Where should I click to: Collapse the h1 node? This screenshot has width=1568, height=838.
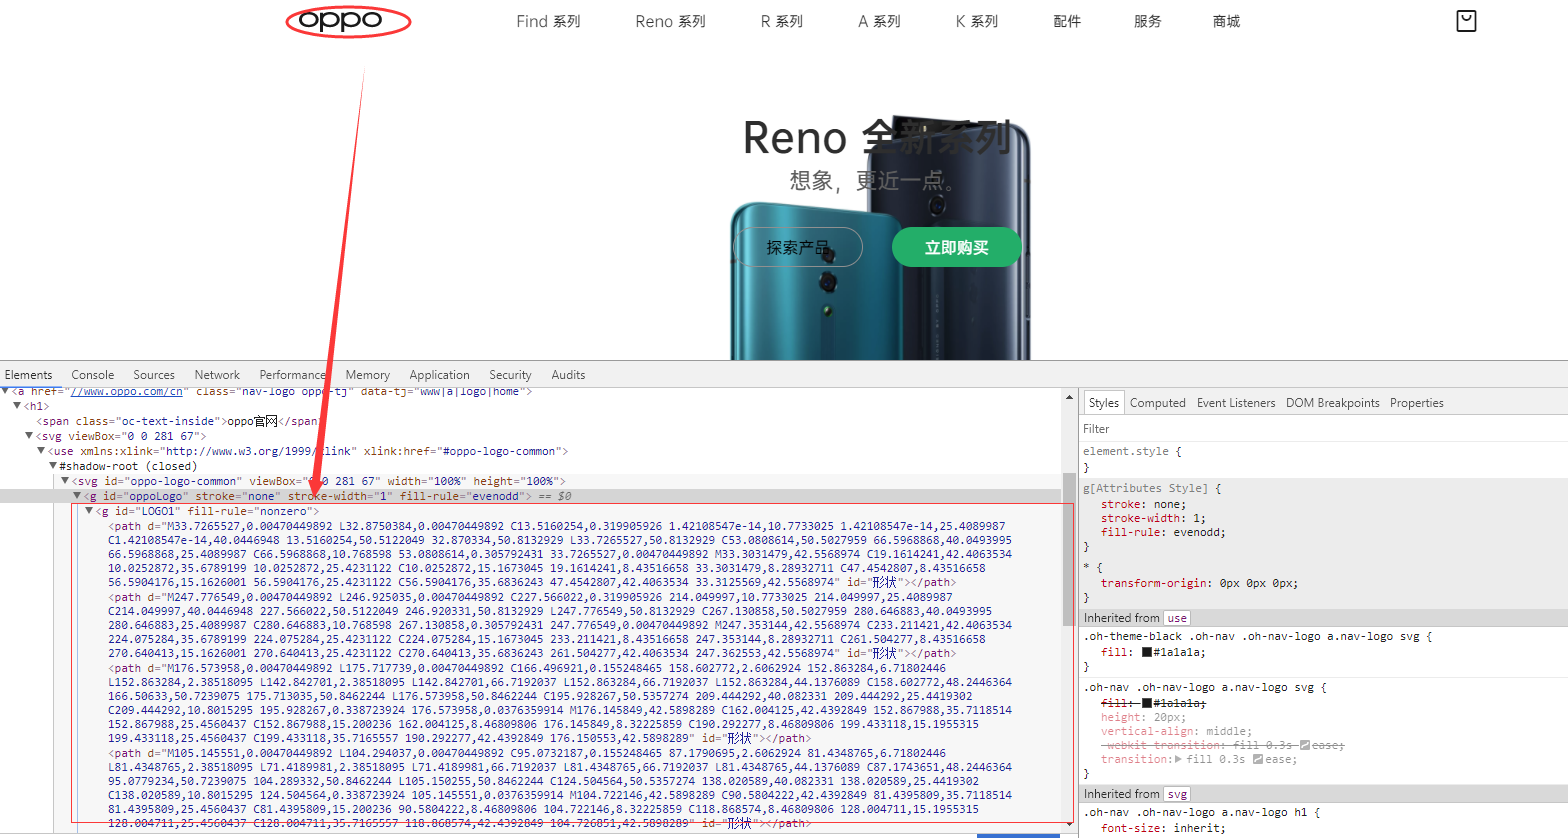(17, 406)
